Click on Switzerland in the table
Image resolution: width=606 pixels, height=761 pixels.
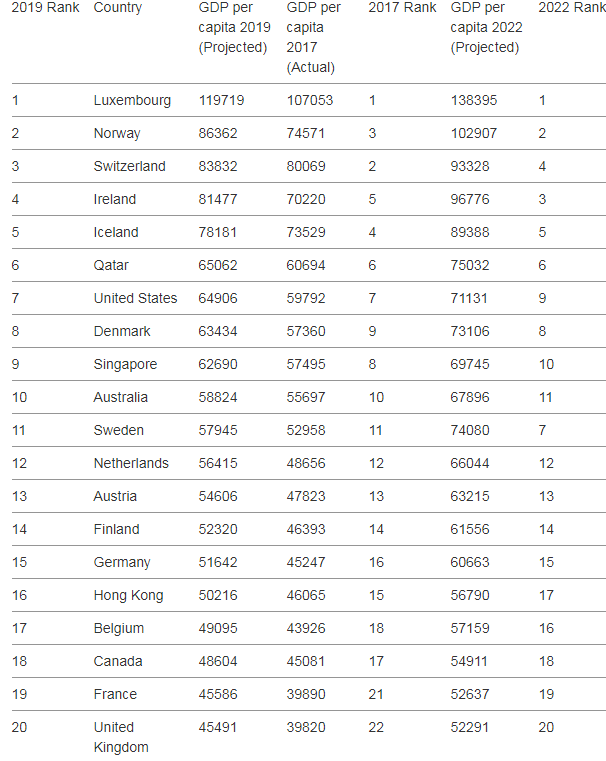[130, 166]
